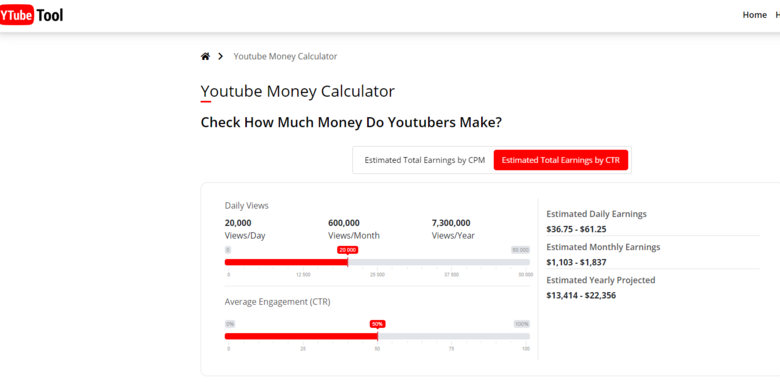Click the Youtube Money Calculator heading
The image size is (780, 382).
[297, 92]
